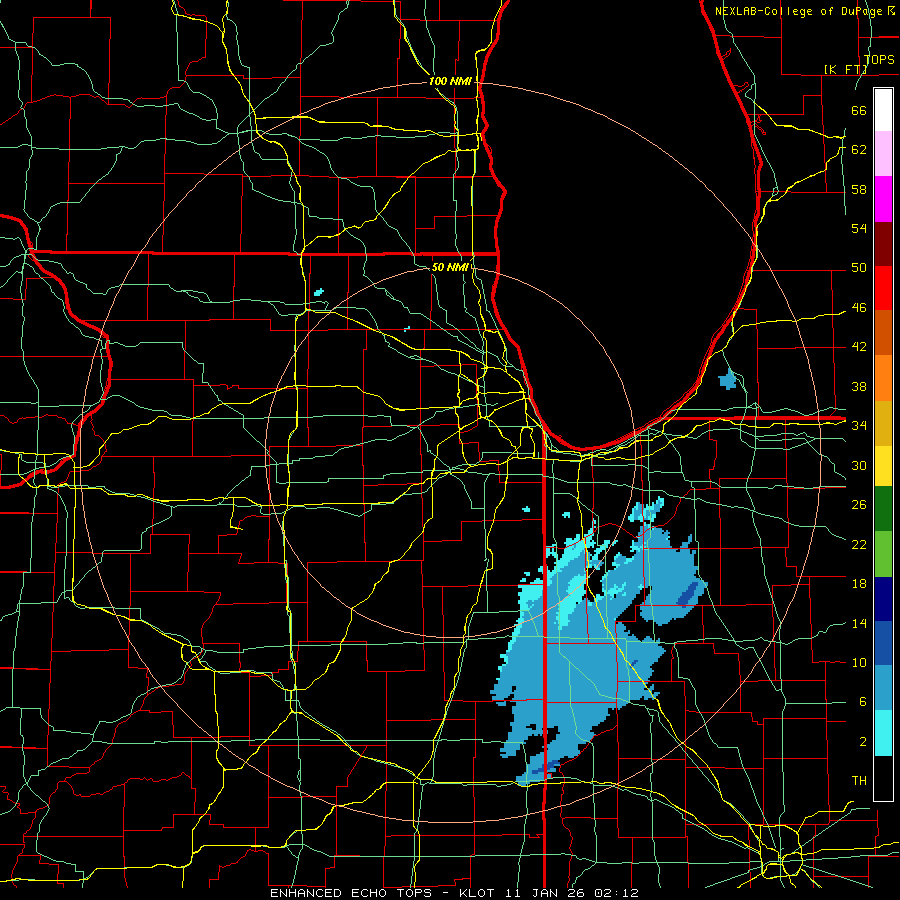Click the legend value '66'
This screenshot has height=900, width=900.
pyautogui.click(x=859, y=111)
